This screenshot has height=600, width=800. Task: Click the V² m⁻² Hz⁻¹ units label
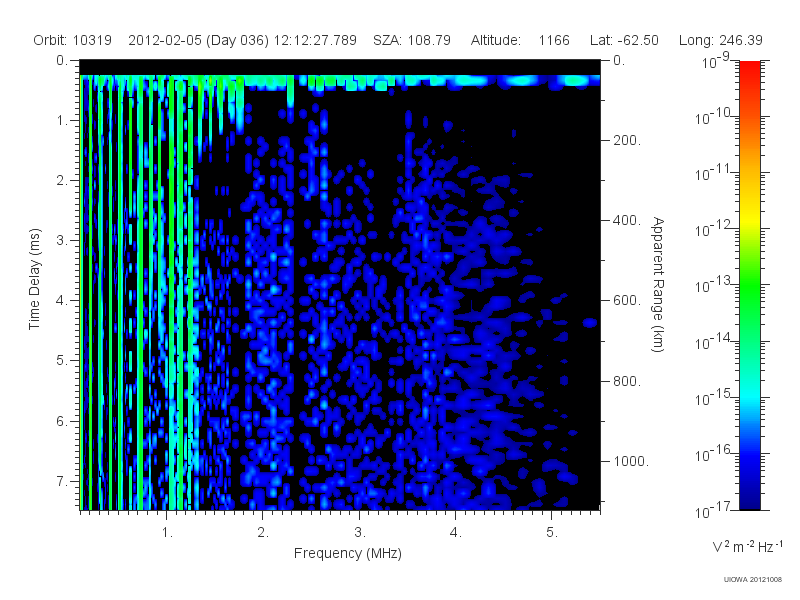point(747,546)
